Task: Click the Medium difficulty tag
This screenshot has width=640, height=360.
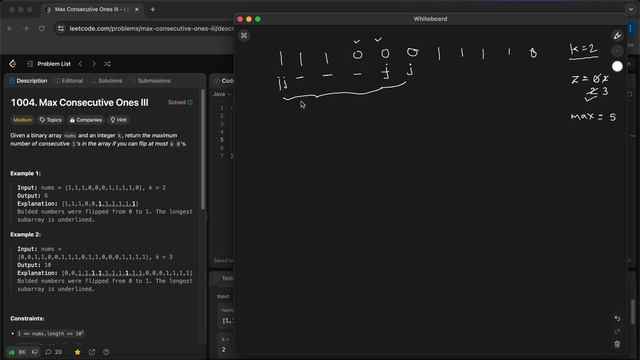Action: [x=22, y=120]
